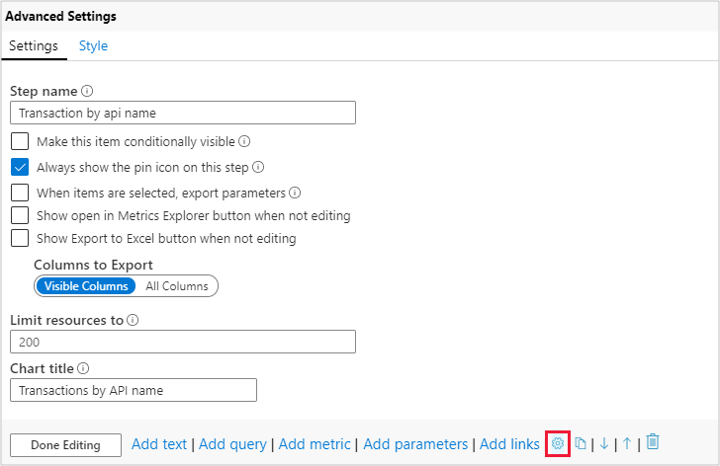Check Show Export to Excel button option
Viewport: 720px width, 466px height.
click(x=20, y=238)
